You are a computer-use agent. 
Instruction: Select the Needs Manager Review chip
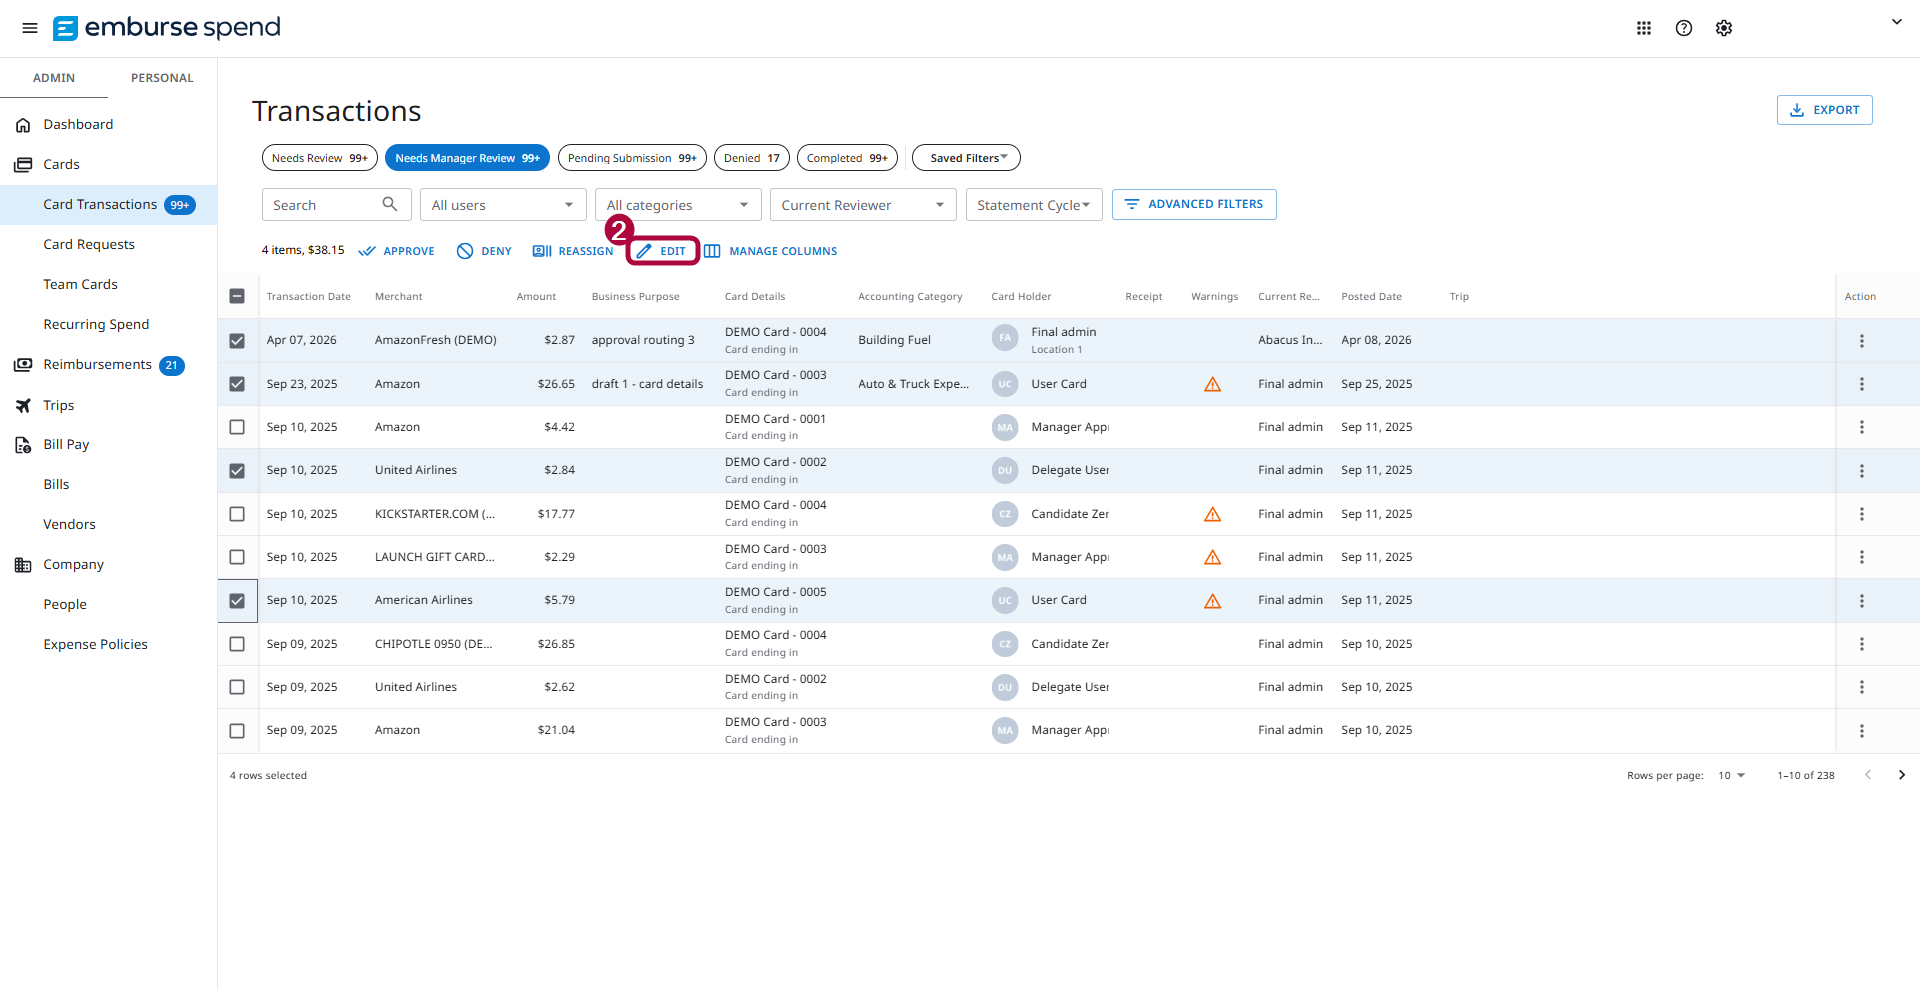467,158
